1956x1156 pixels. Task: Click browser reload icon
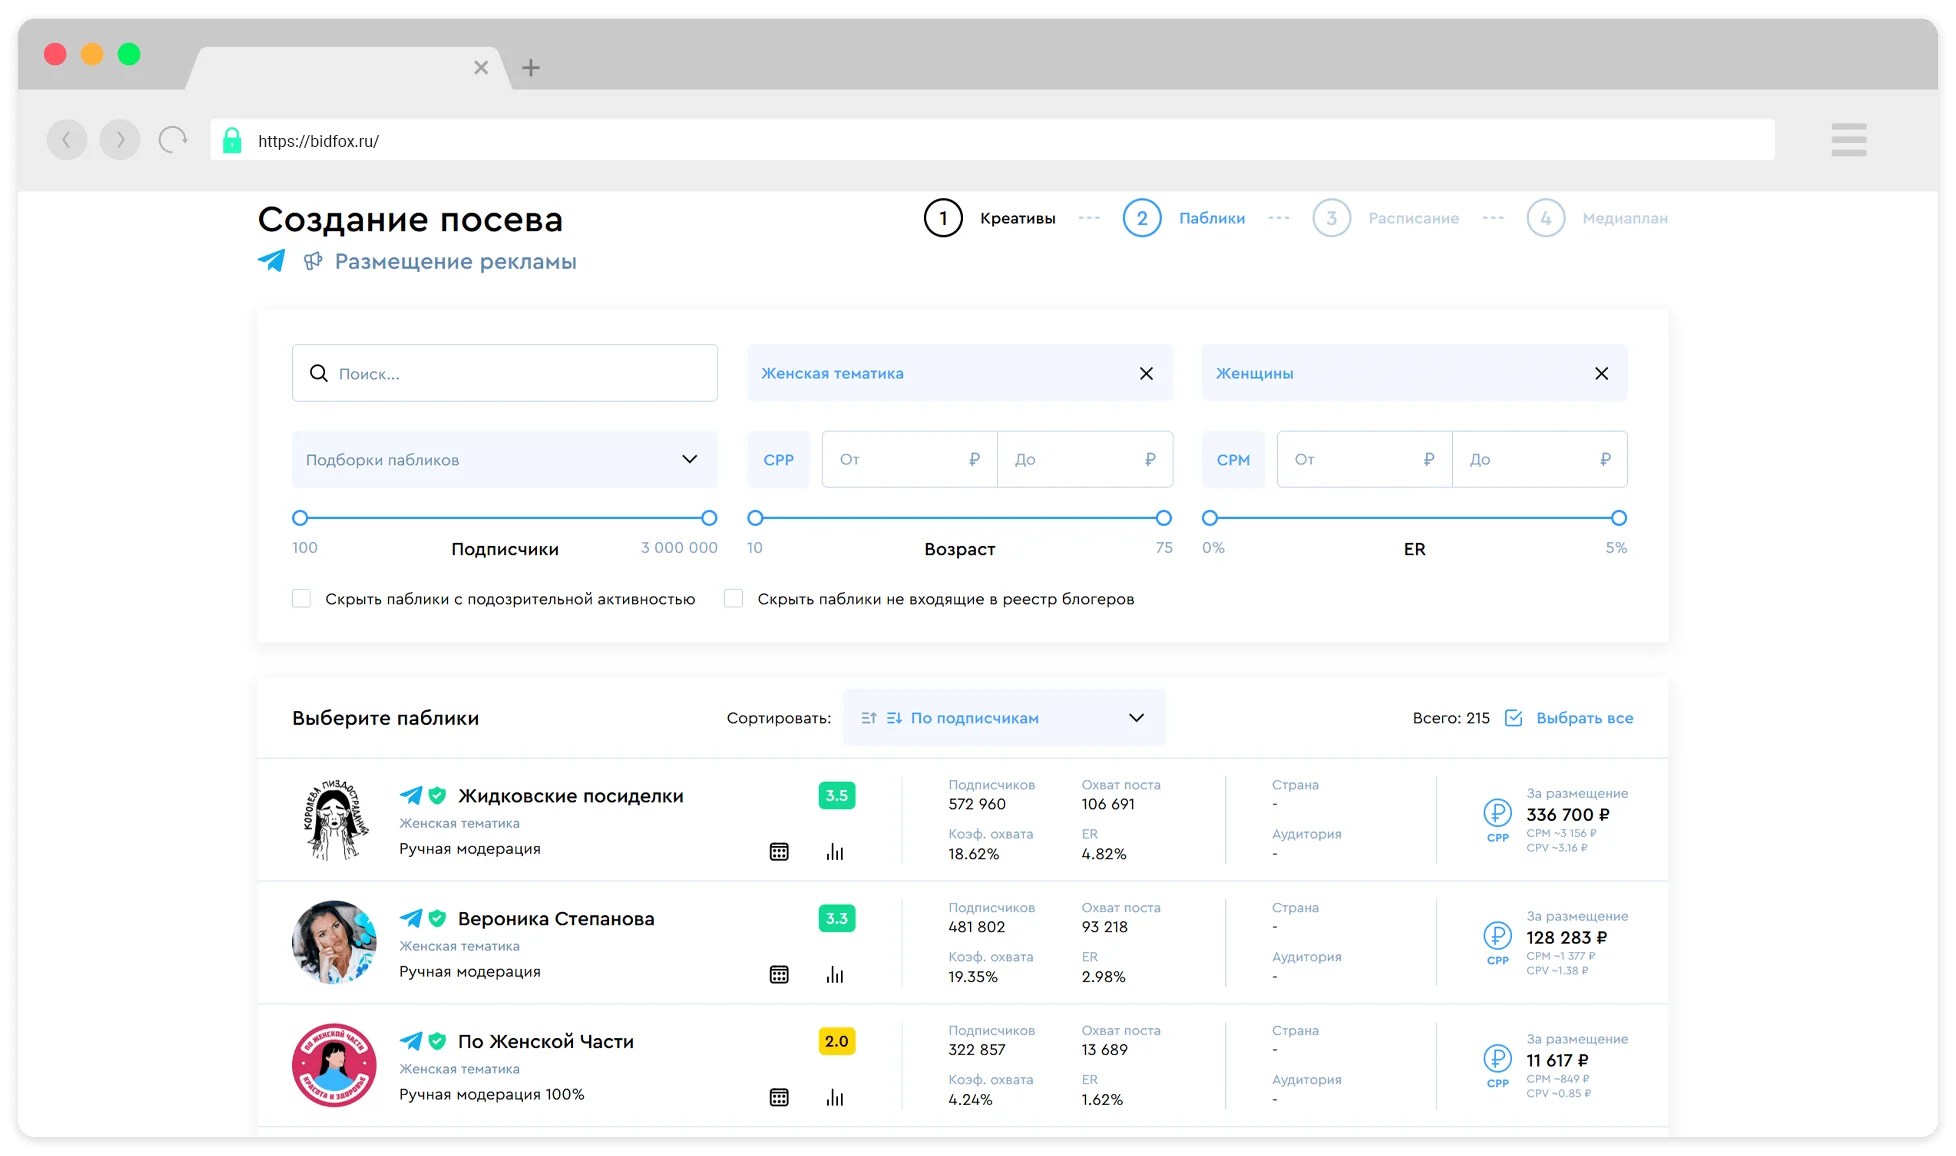[173, 140]
